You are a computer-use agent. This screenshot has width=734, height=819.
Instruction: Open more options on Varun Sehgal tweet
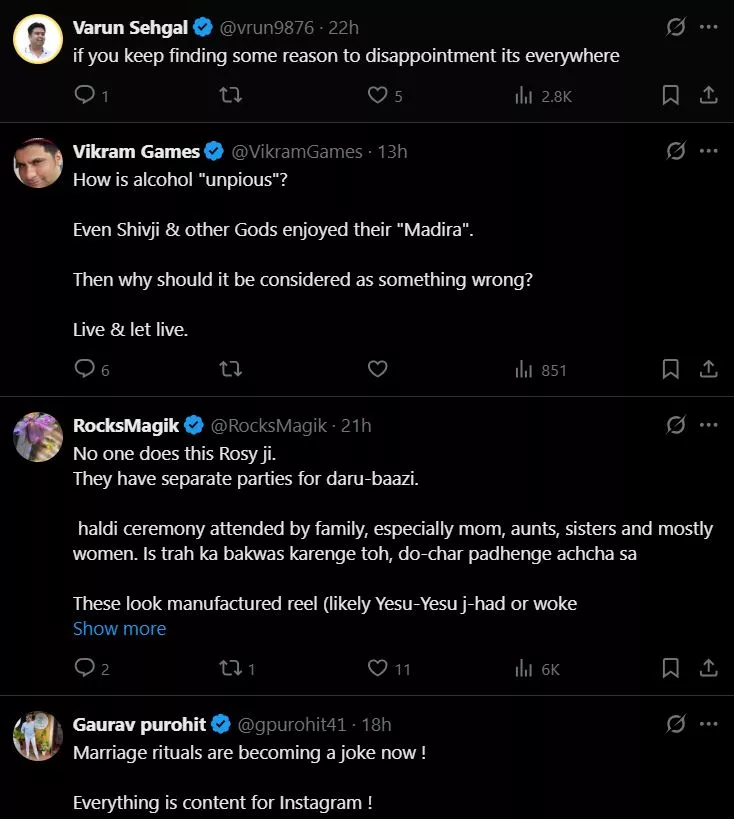pos(709,26)
